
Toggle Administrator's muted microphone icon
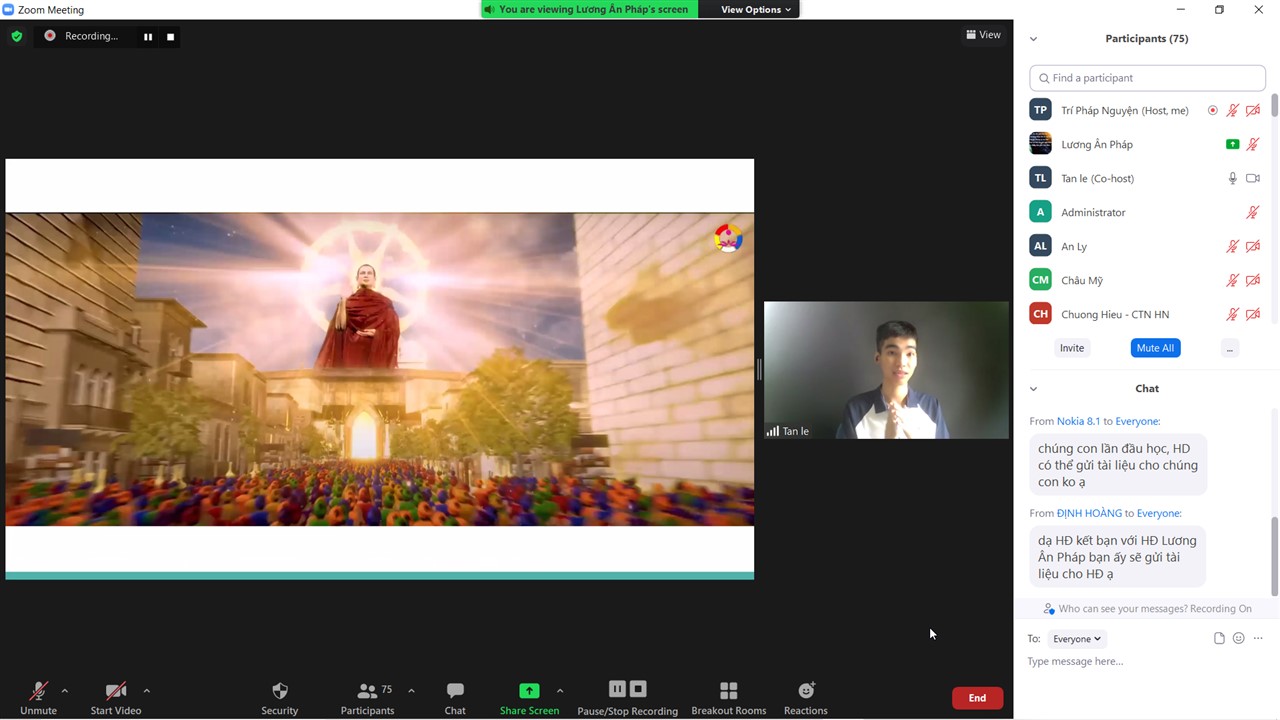pyautogui.click(x=1253, y=212)
